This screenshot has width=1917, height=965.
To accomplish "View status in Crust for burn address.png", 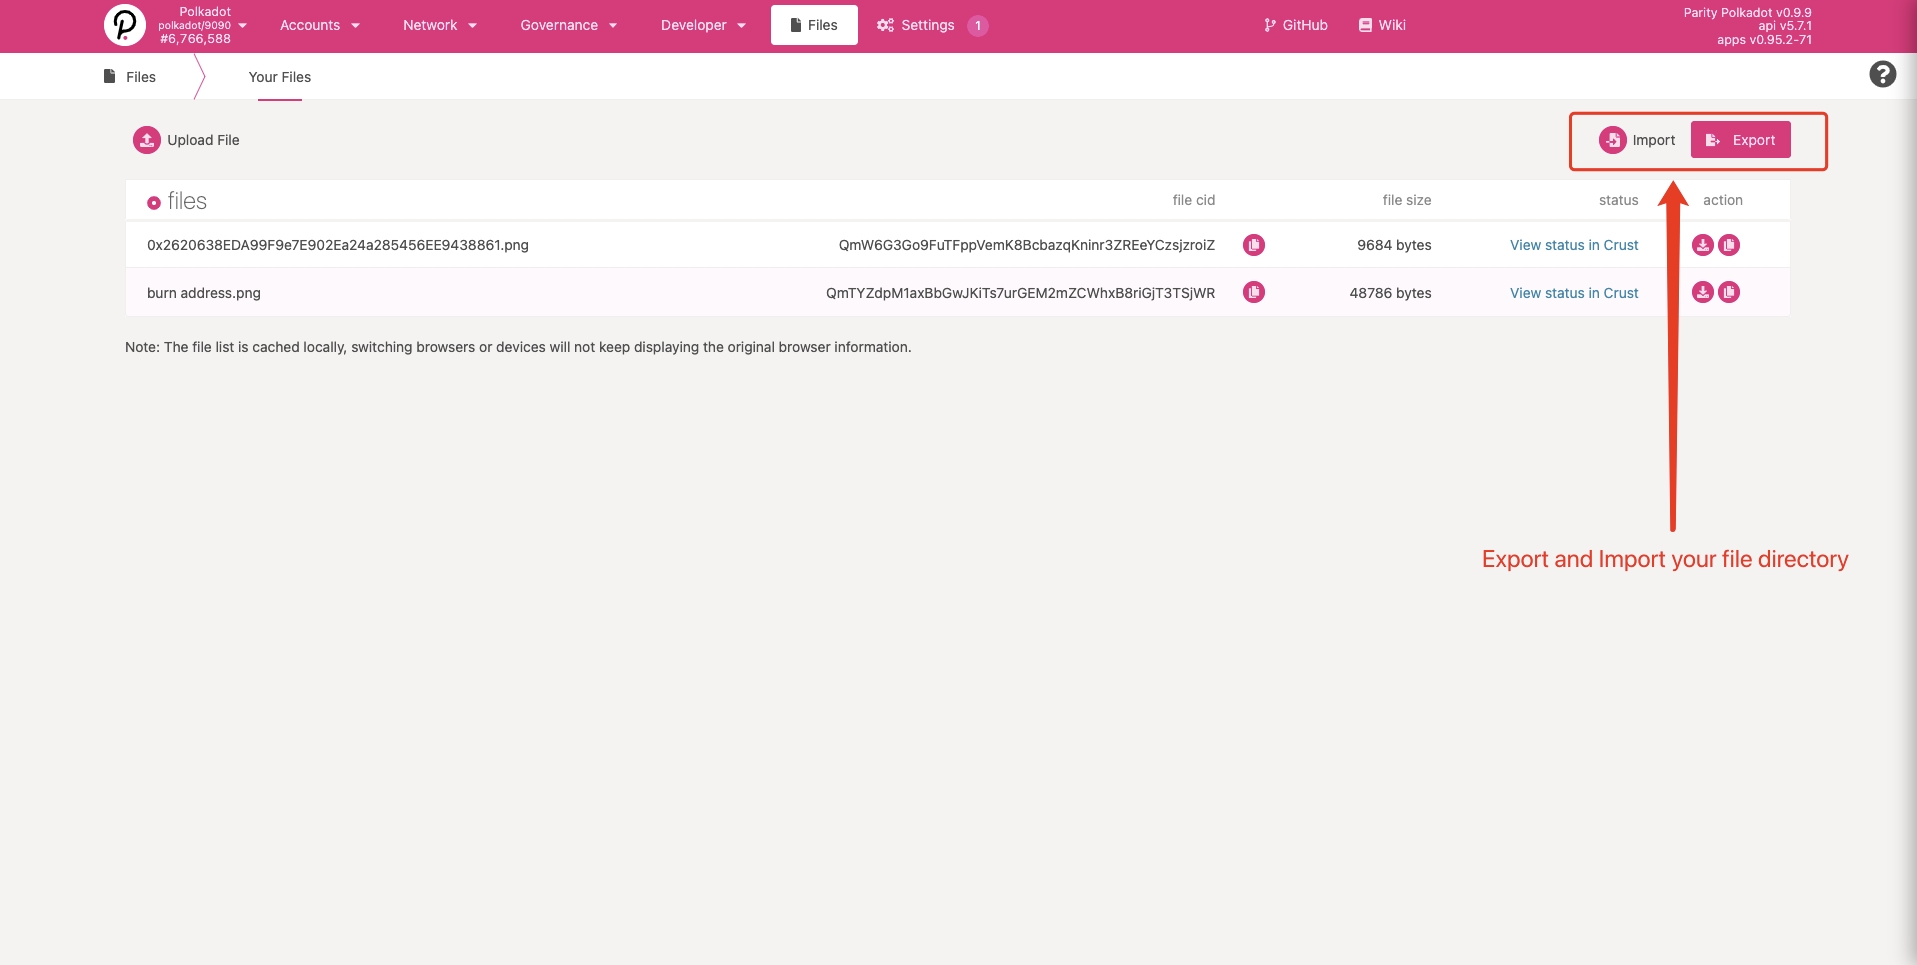I will tap(1573, 293).
